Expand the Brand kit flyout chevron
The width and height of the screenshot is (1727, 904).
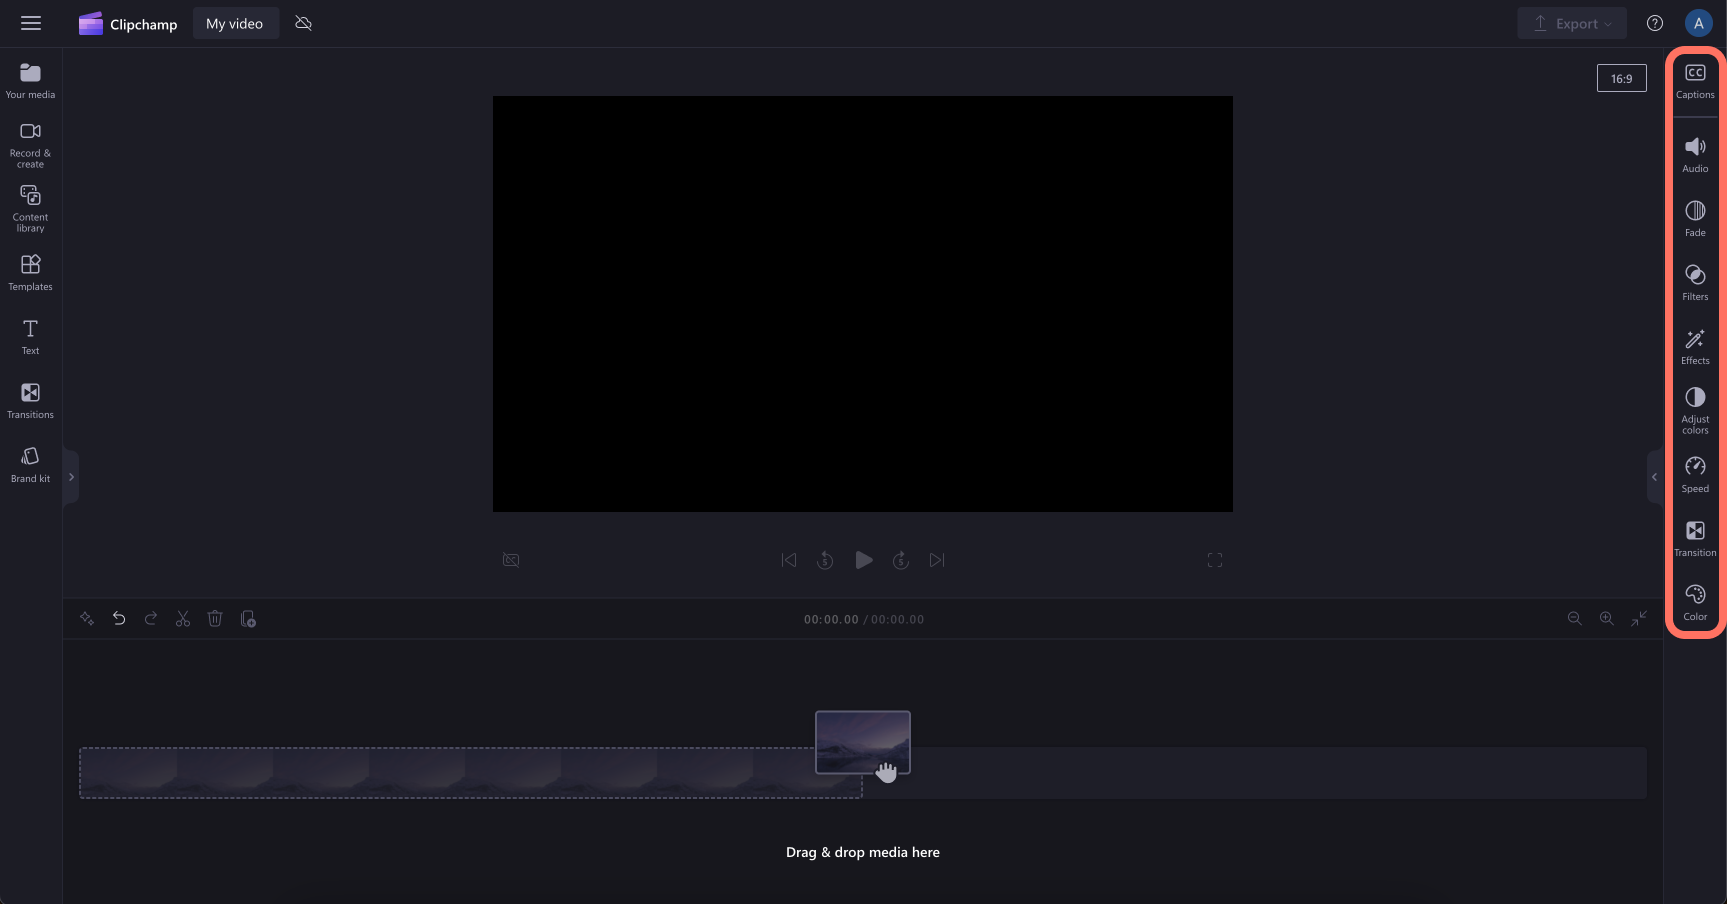pyautogui.click(x=71, y=477)
